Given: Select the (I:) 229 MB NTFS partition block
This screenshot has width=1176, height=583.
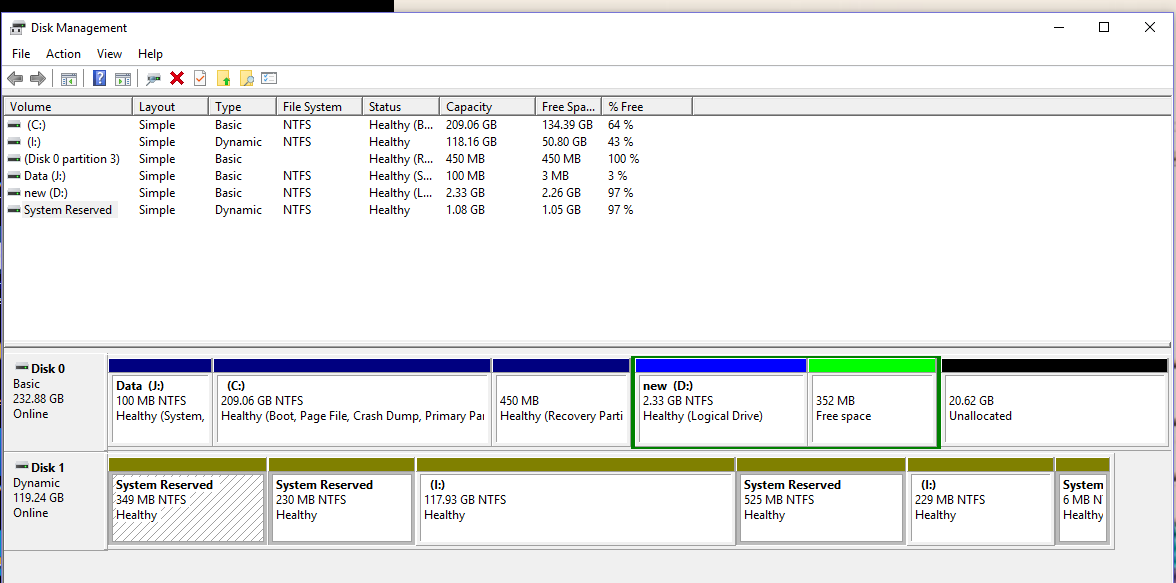Looking at the screenshot, I should click(x=980, y=501).
